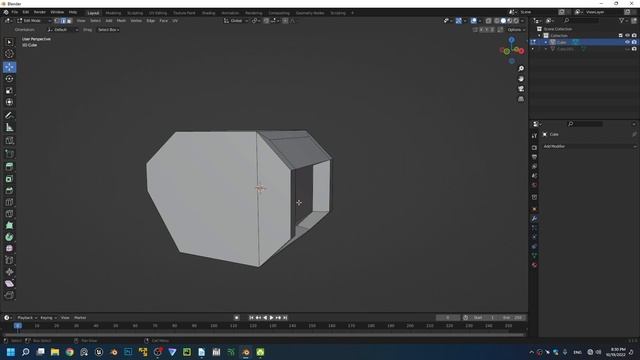The width and height of the screenshot is (640, 360).
Task: Enable edge select mode
Action: pyautogui.click(x=63, y=20)
